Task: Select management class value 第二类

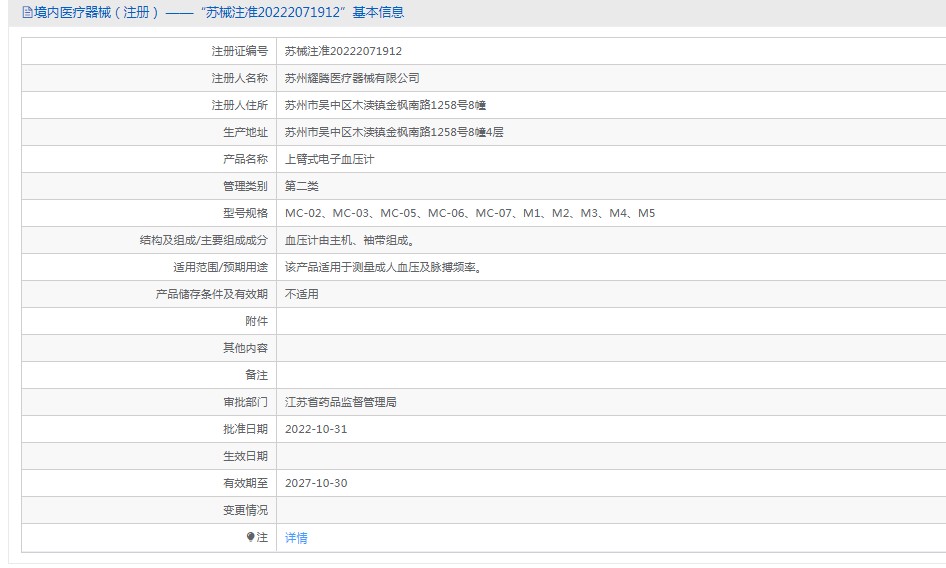Action: (302, 186)
